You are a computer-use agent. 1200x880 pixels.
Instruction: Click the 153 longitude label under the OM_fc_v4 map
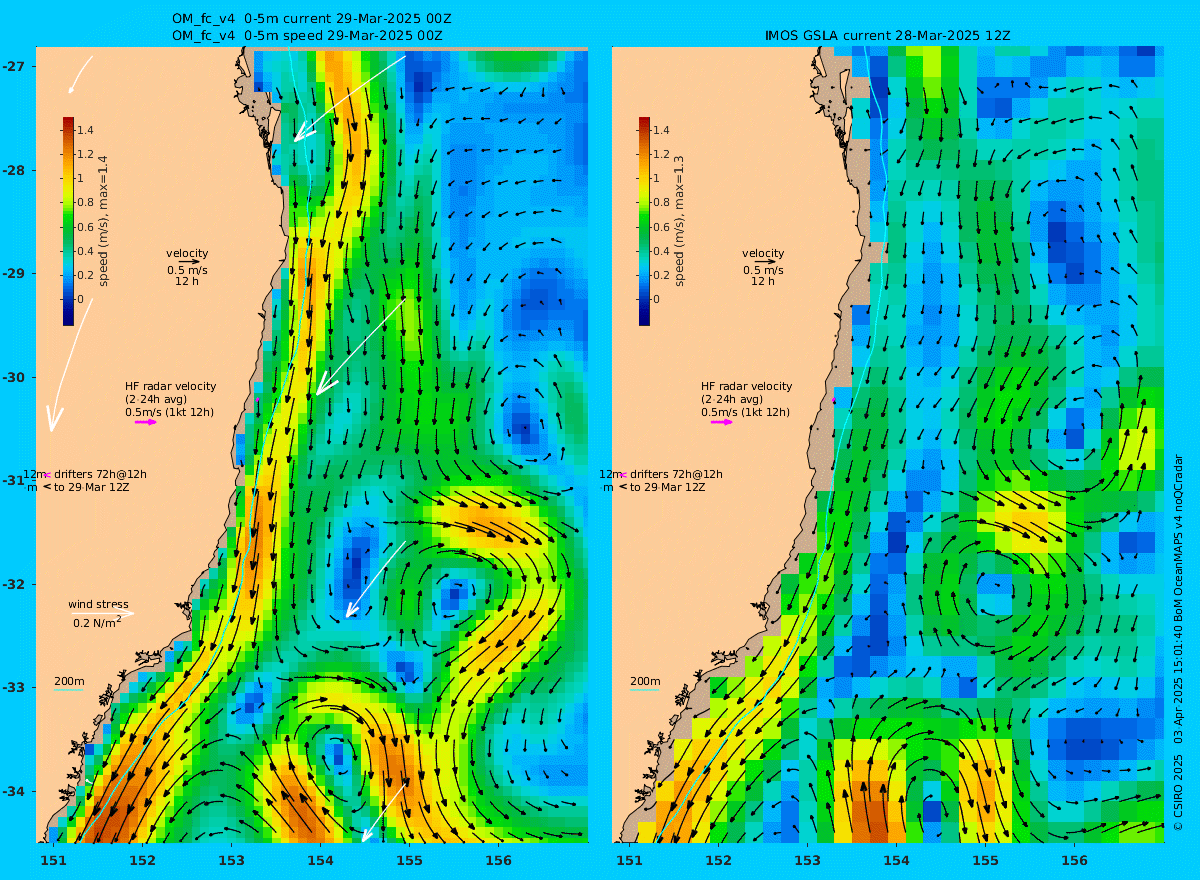coord(231,860)
